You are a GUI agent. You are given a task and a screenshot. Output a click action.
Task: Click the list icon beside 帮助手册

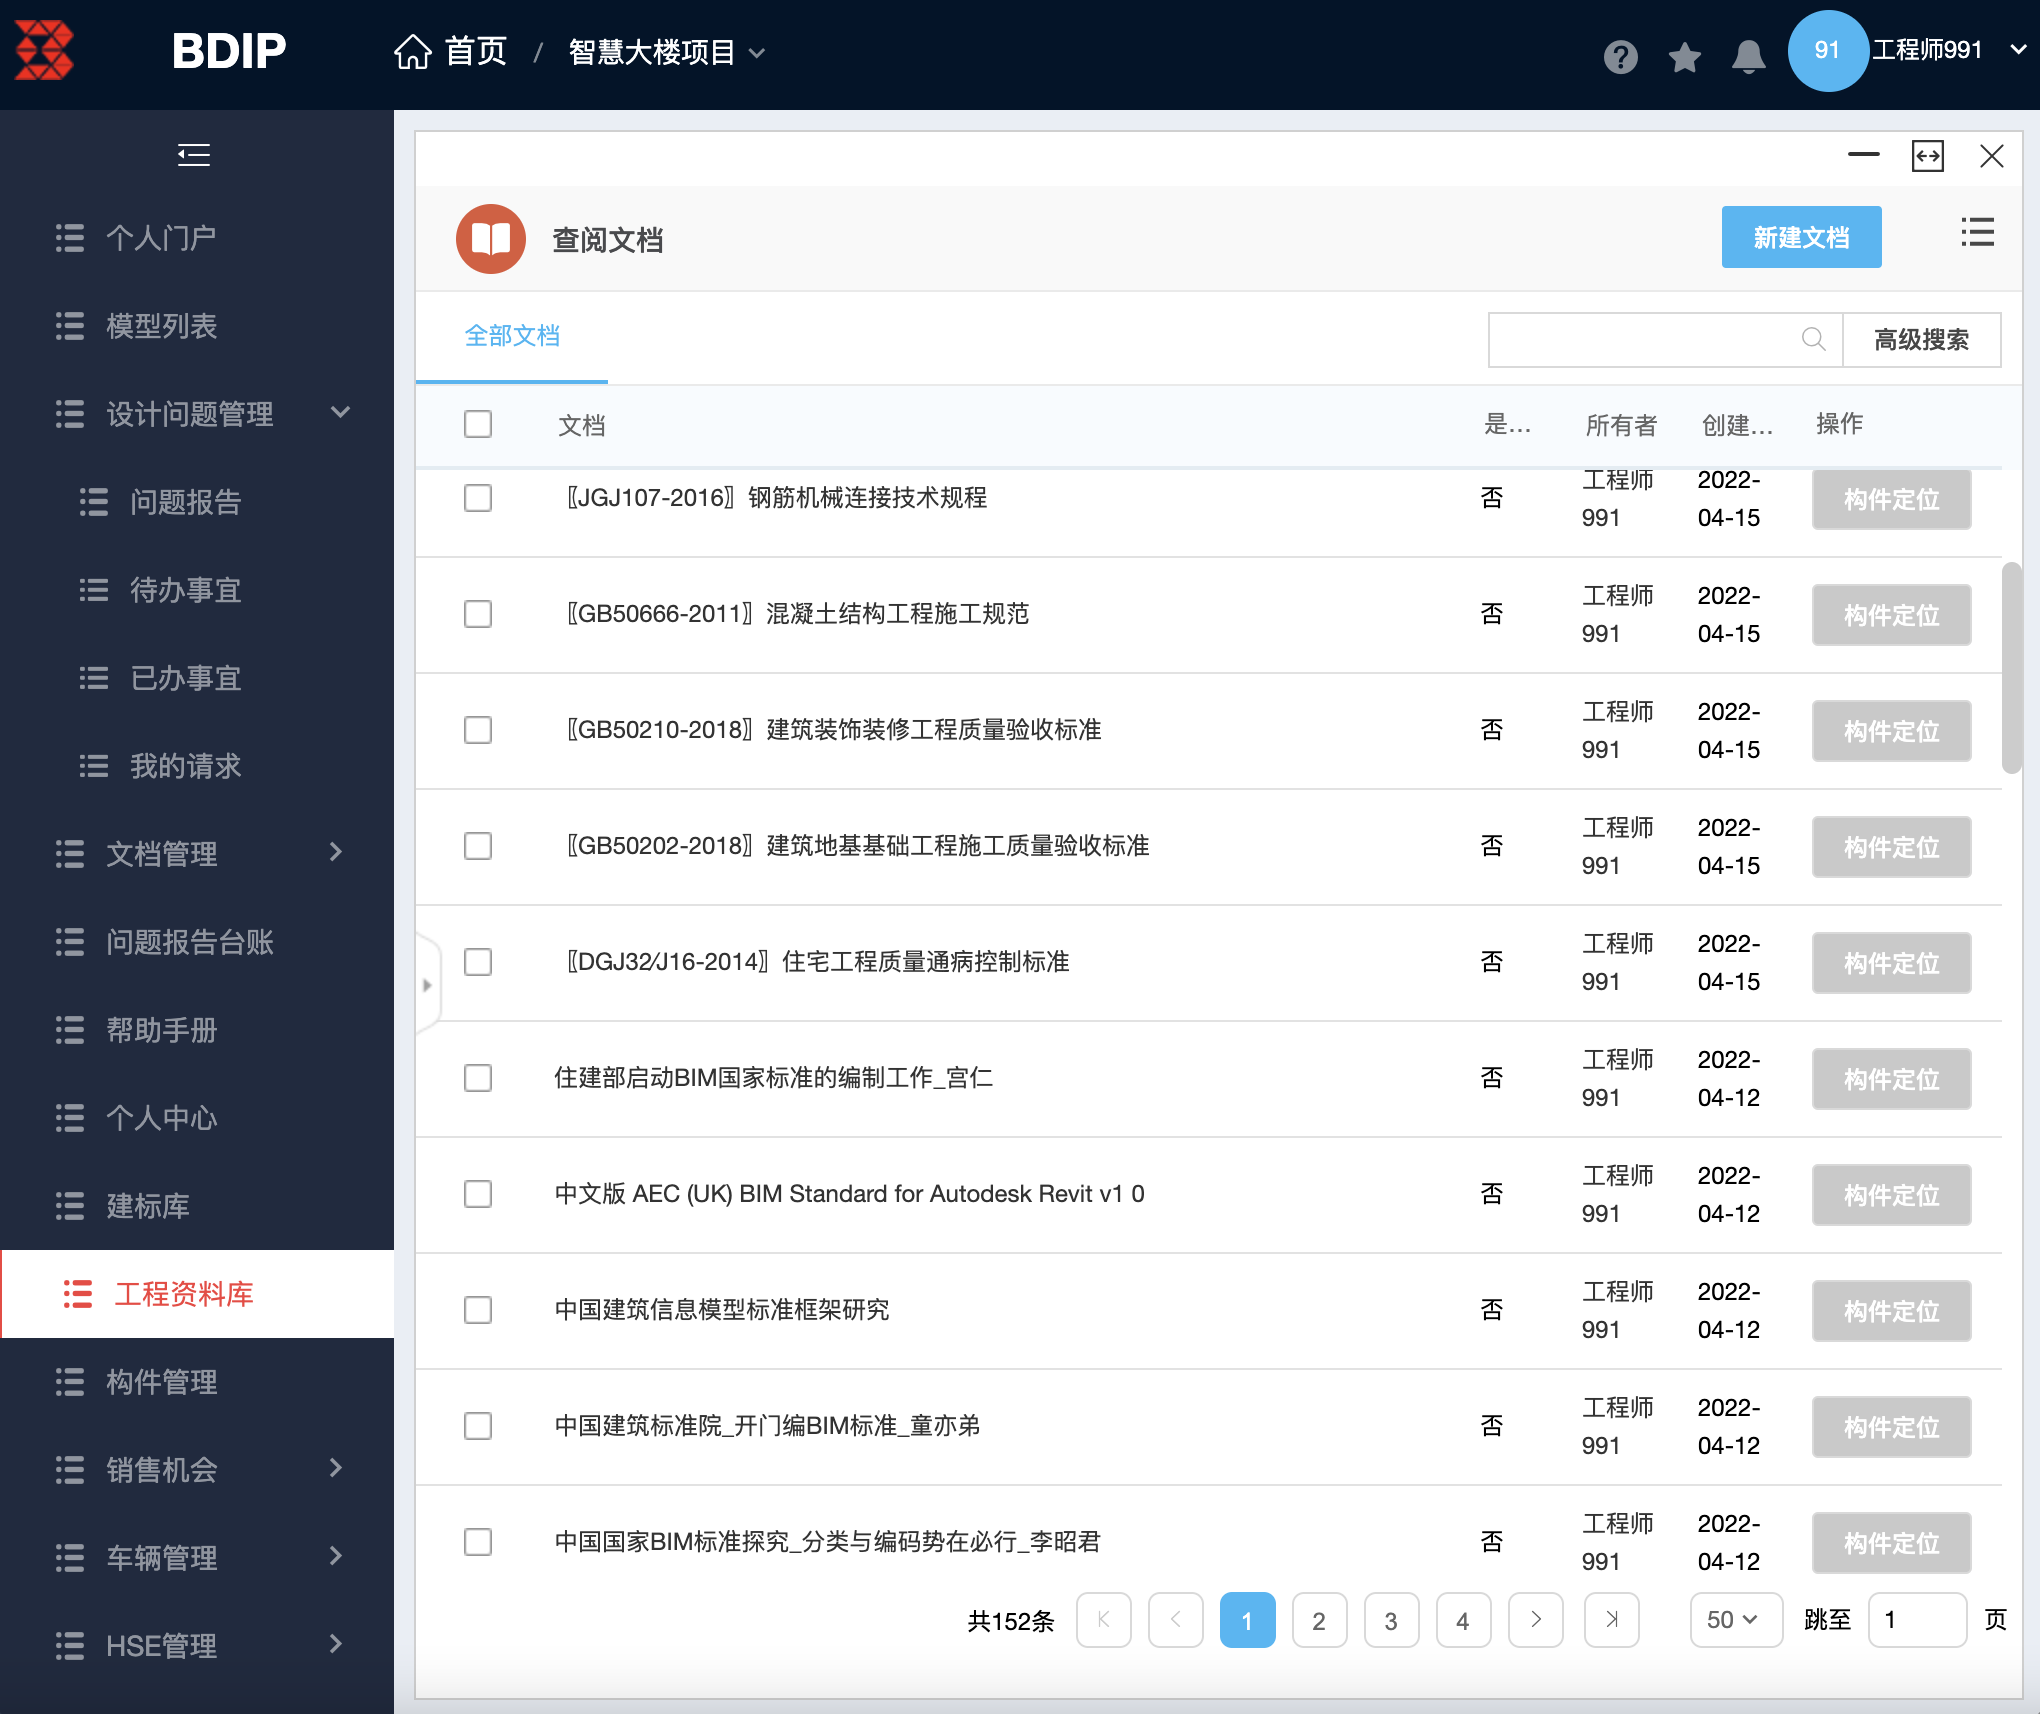click(70, 1030)
